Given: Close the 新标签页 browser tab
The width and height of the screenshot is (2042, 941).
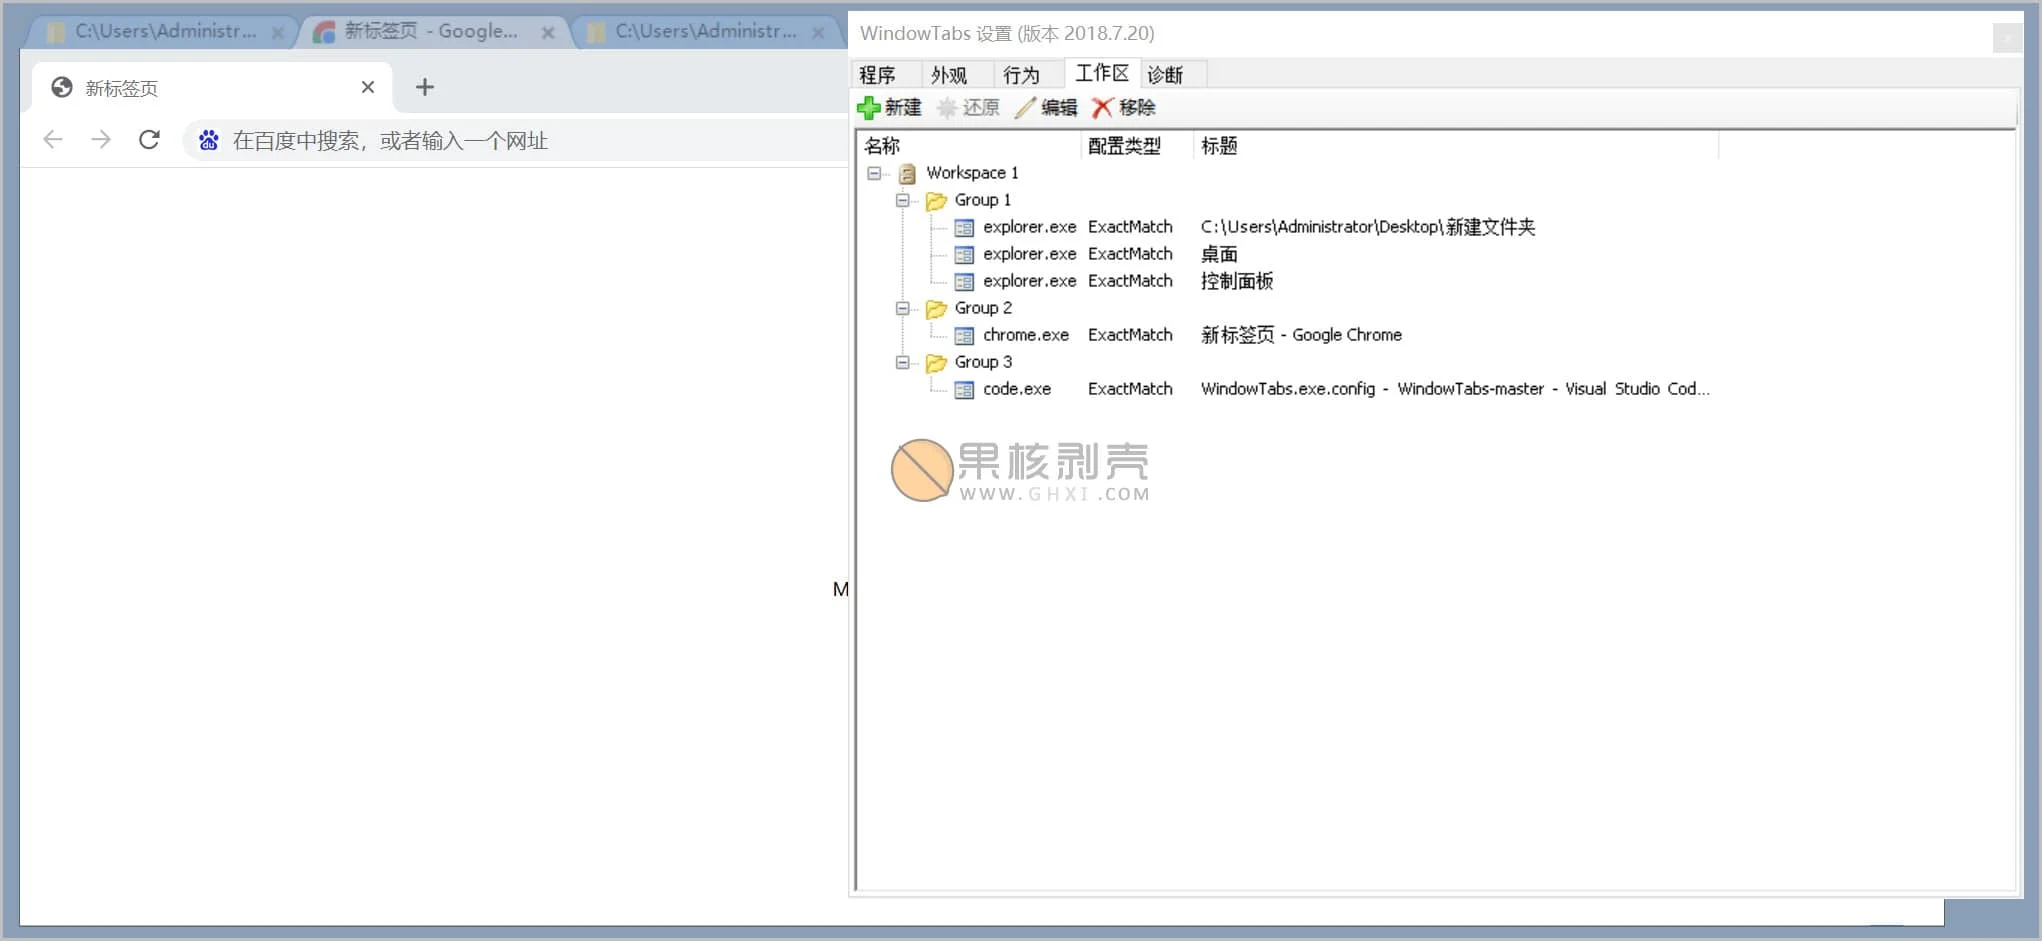Looking at the screenshot, I should click(367, 87).
